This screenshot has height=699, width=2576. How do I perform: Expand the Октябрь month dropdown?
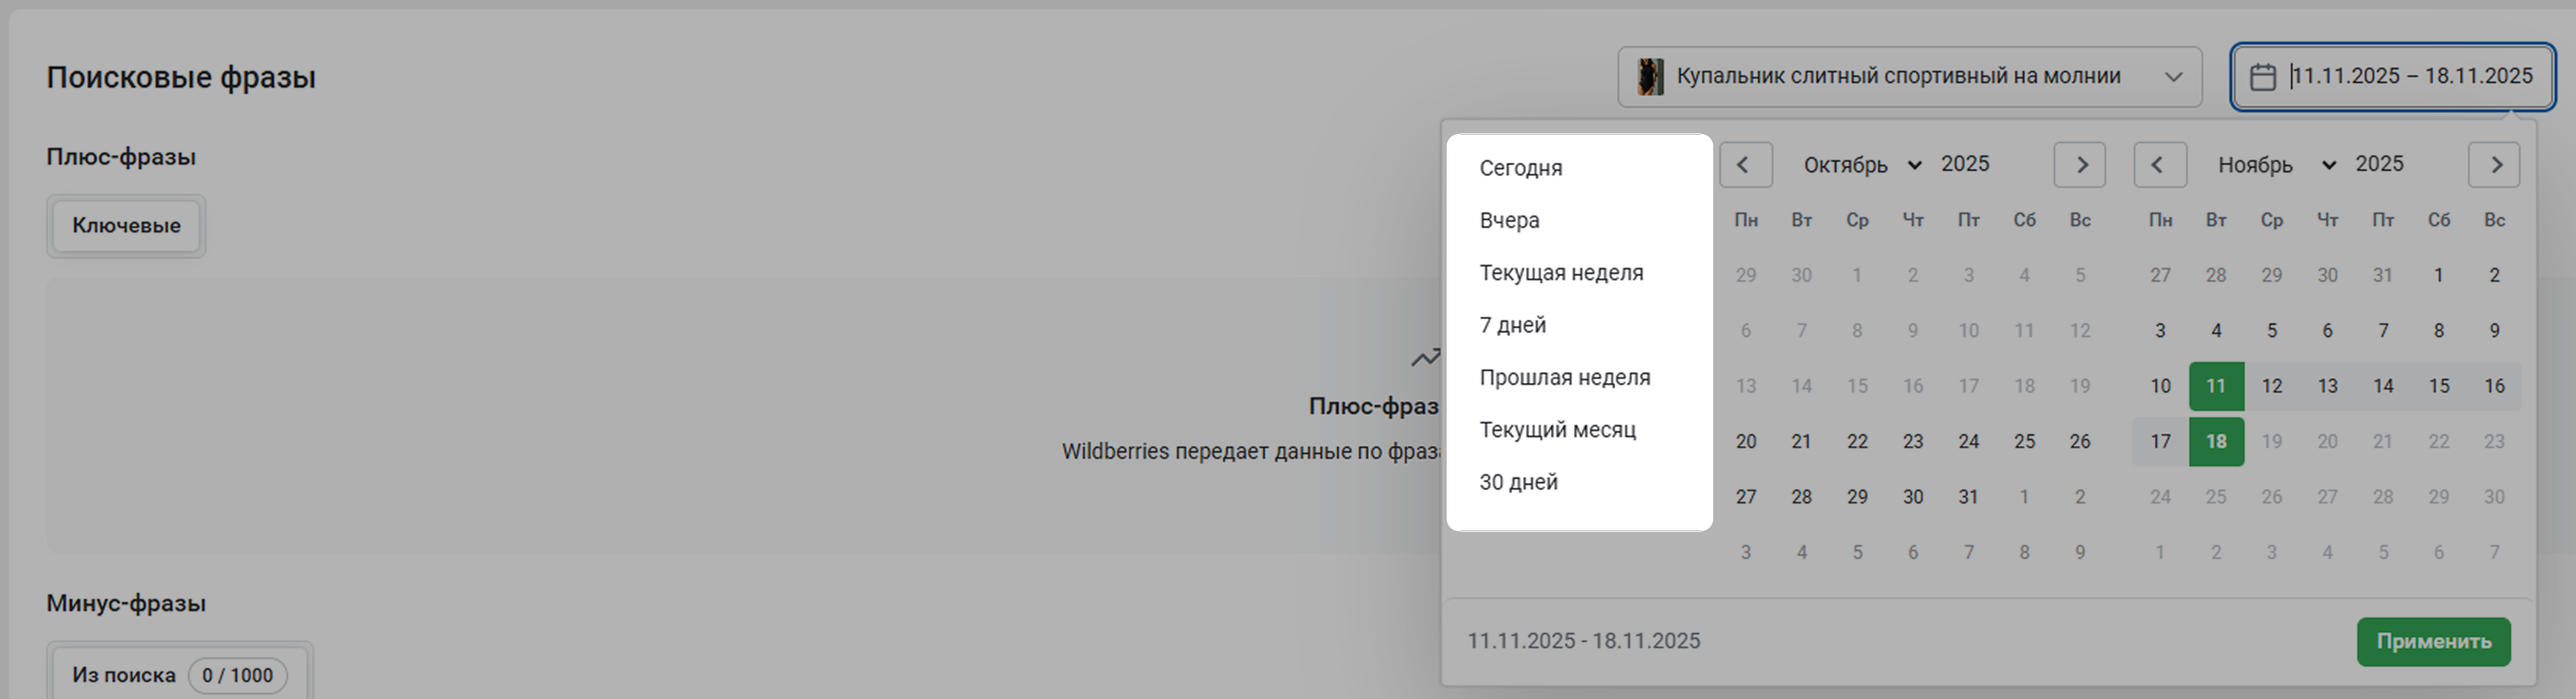click(x=1861, y=165)
